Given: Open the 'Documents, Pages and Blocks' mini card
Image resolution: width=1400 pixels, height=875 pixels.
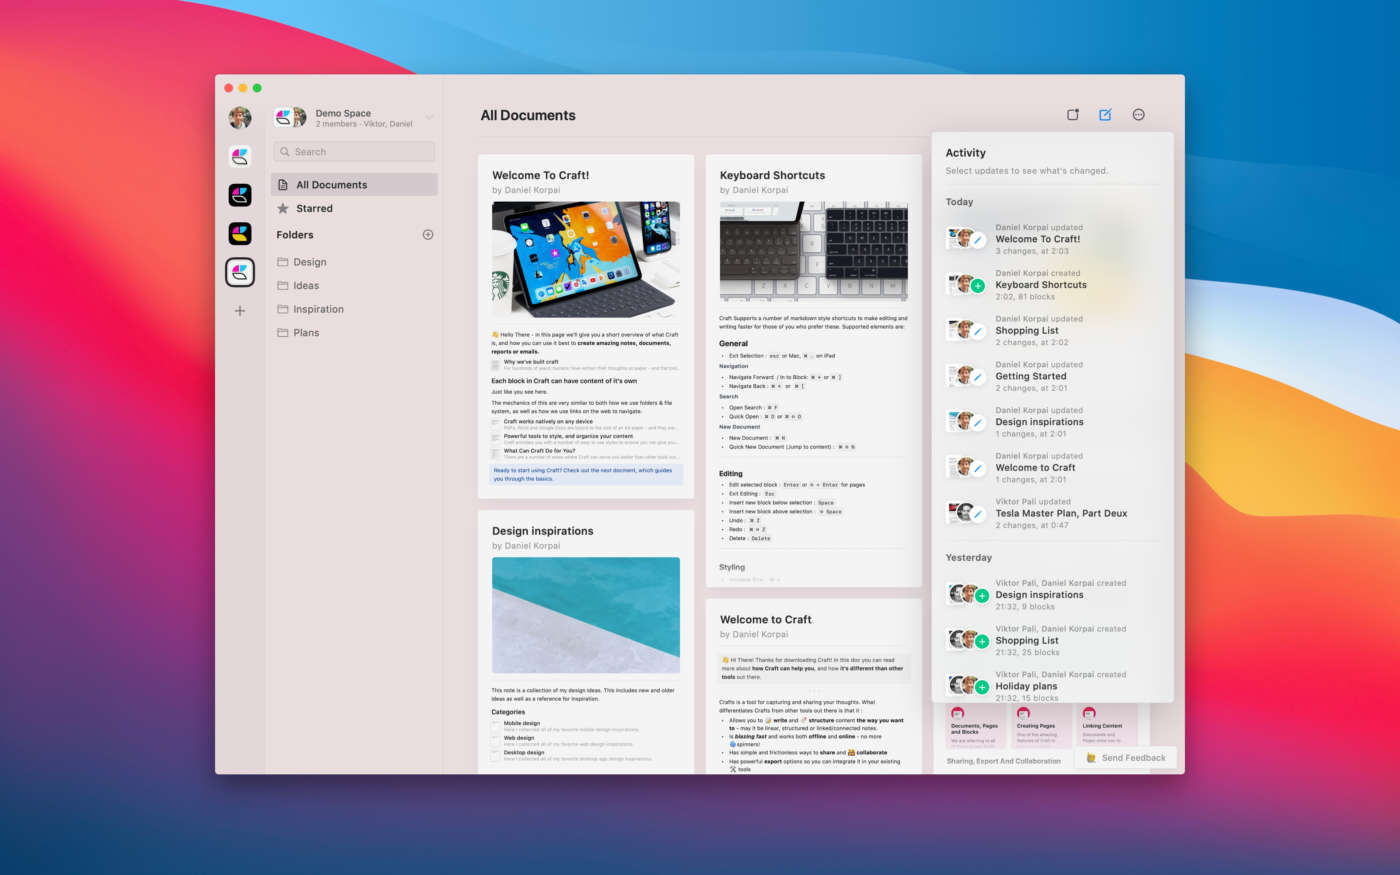Looking at the screenshot, I should pyautogui.click(x=974, y=727).
